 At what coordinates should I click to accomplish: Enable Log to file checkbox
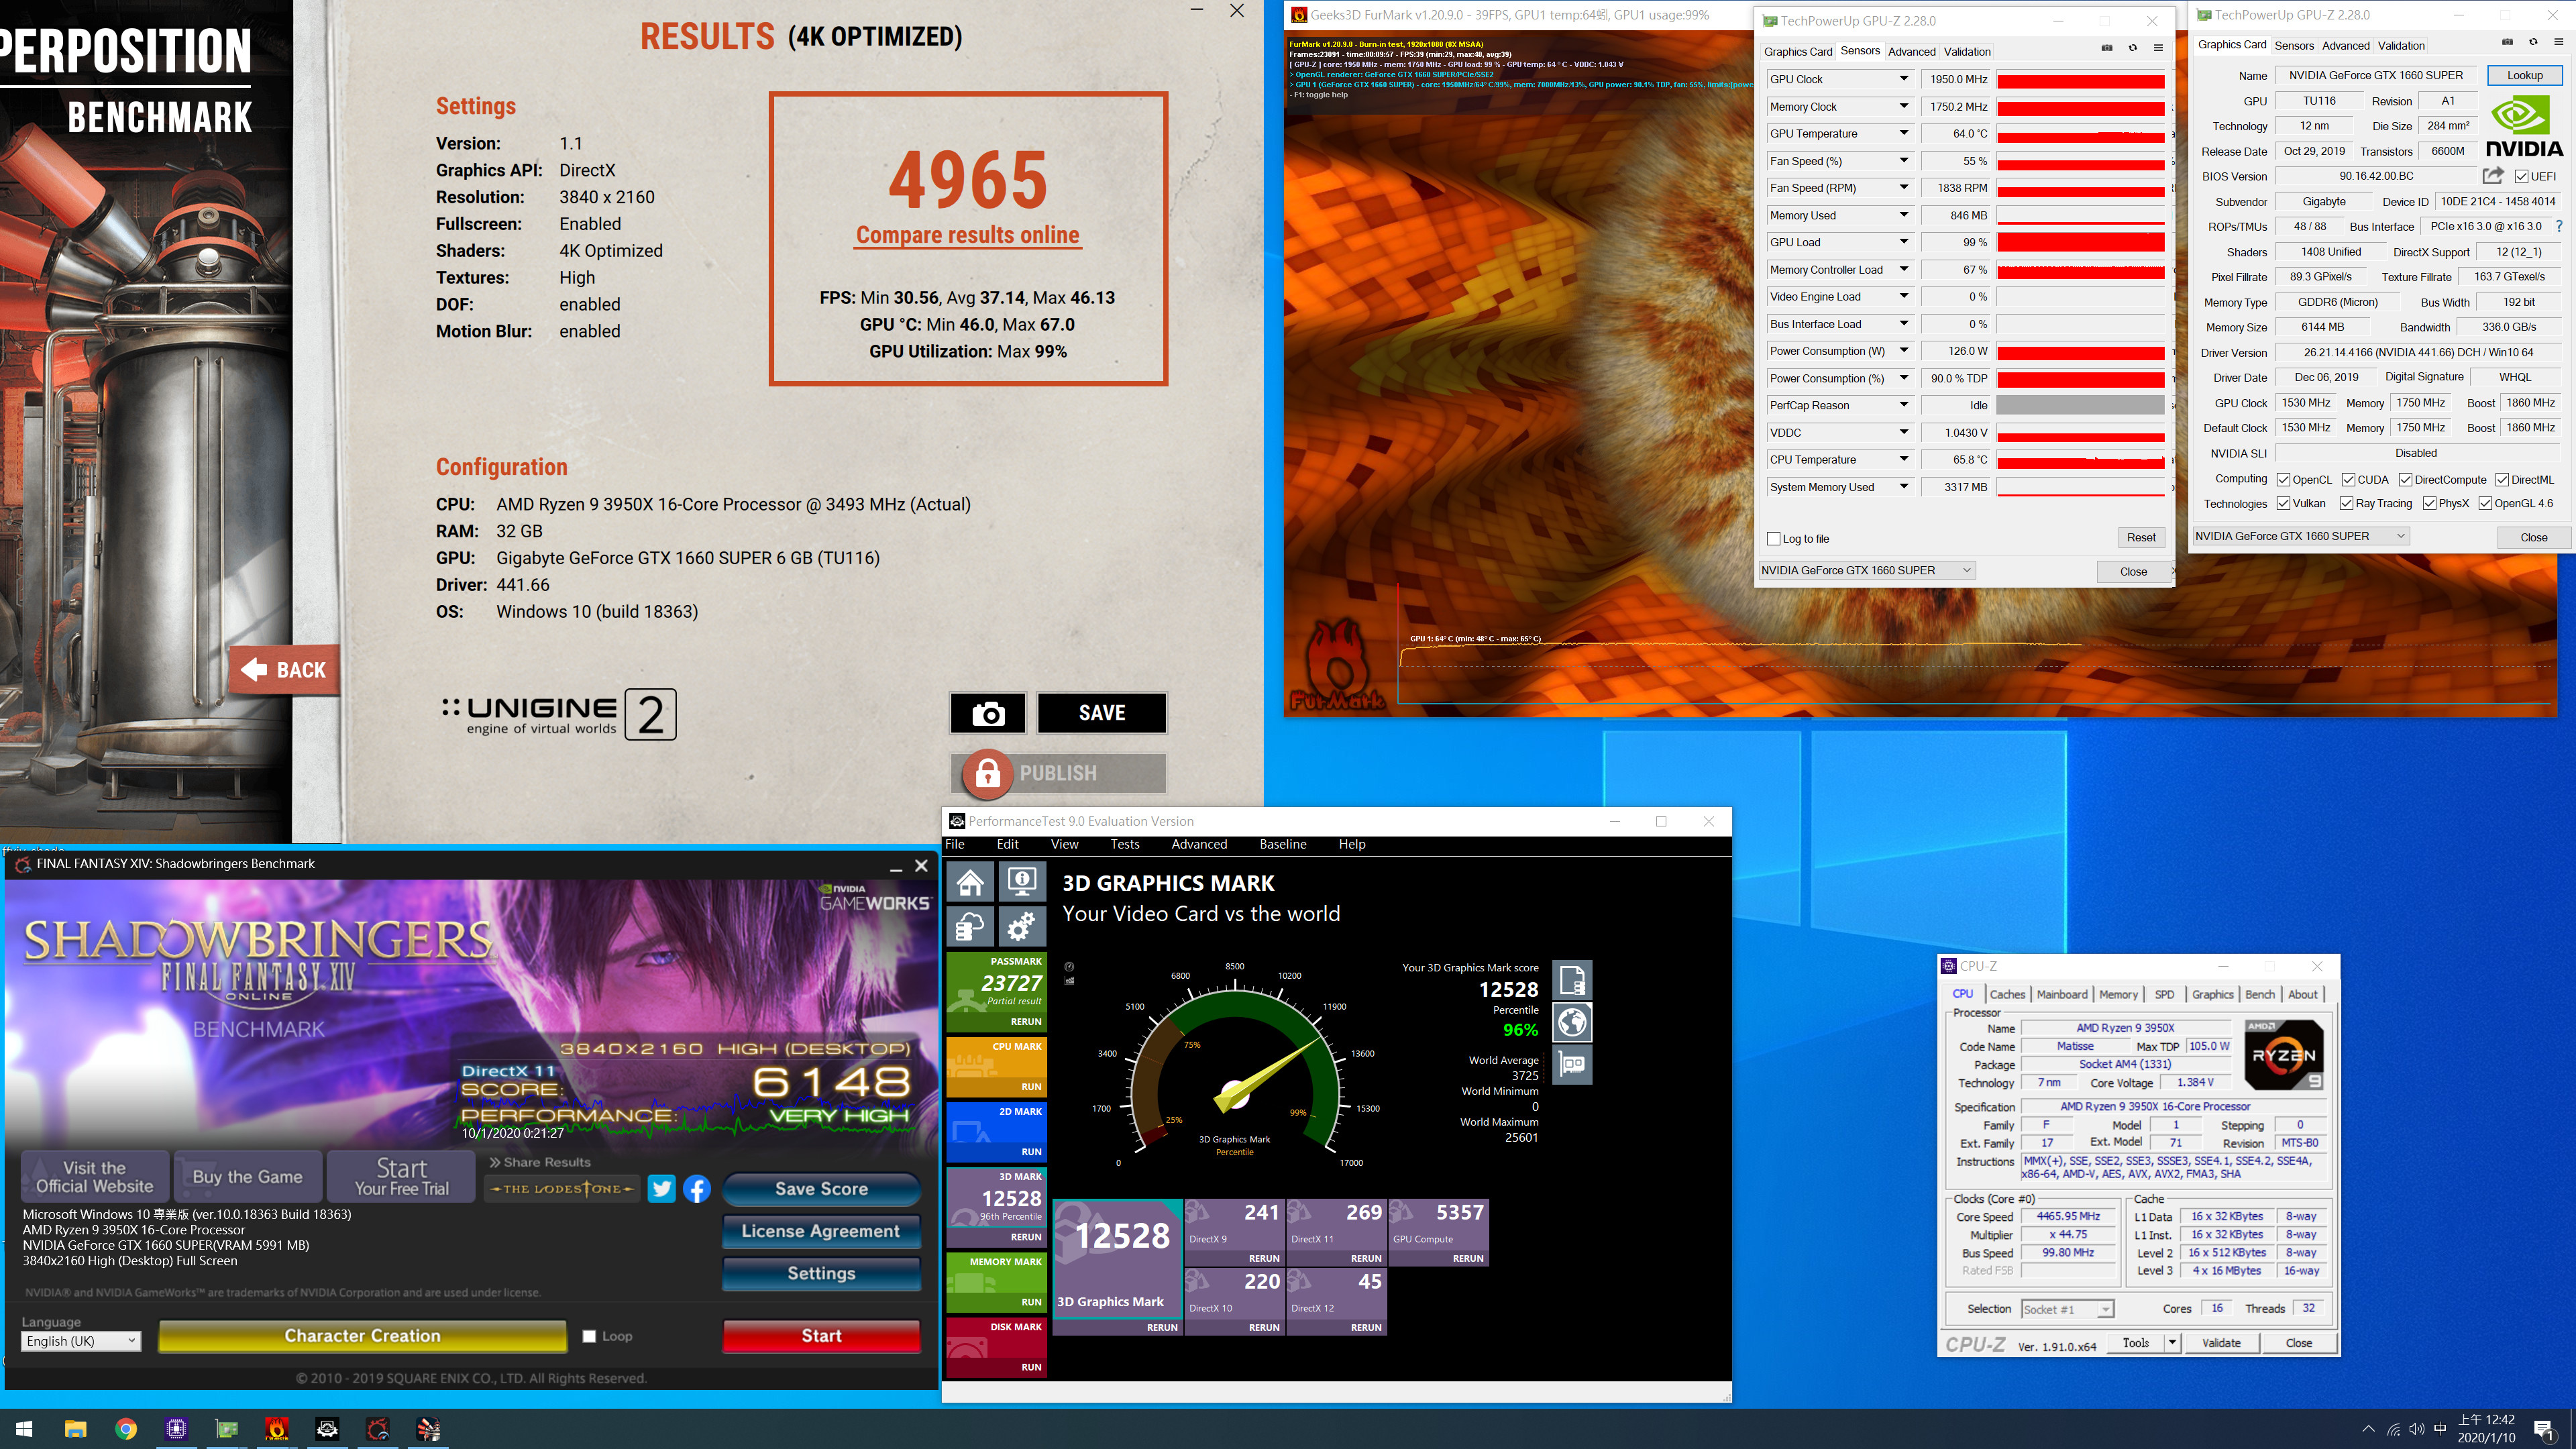(x=1774, y=539)
